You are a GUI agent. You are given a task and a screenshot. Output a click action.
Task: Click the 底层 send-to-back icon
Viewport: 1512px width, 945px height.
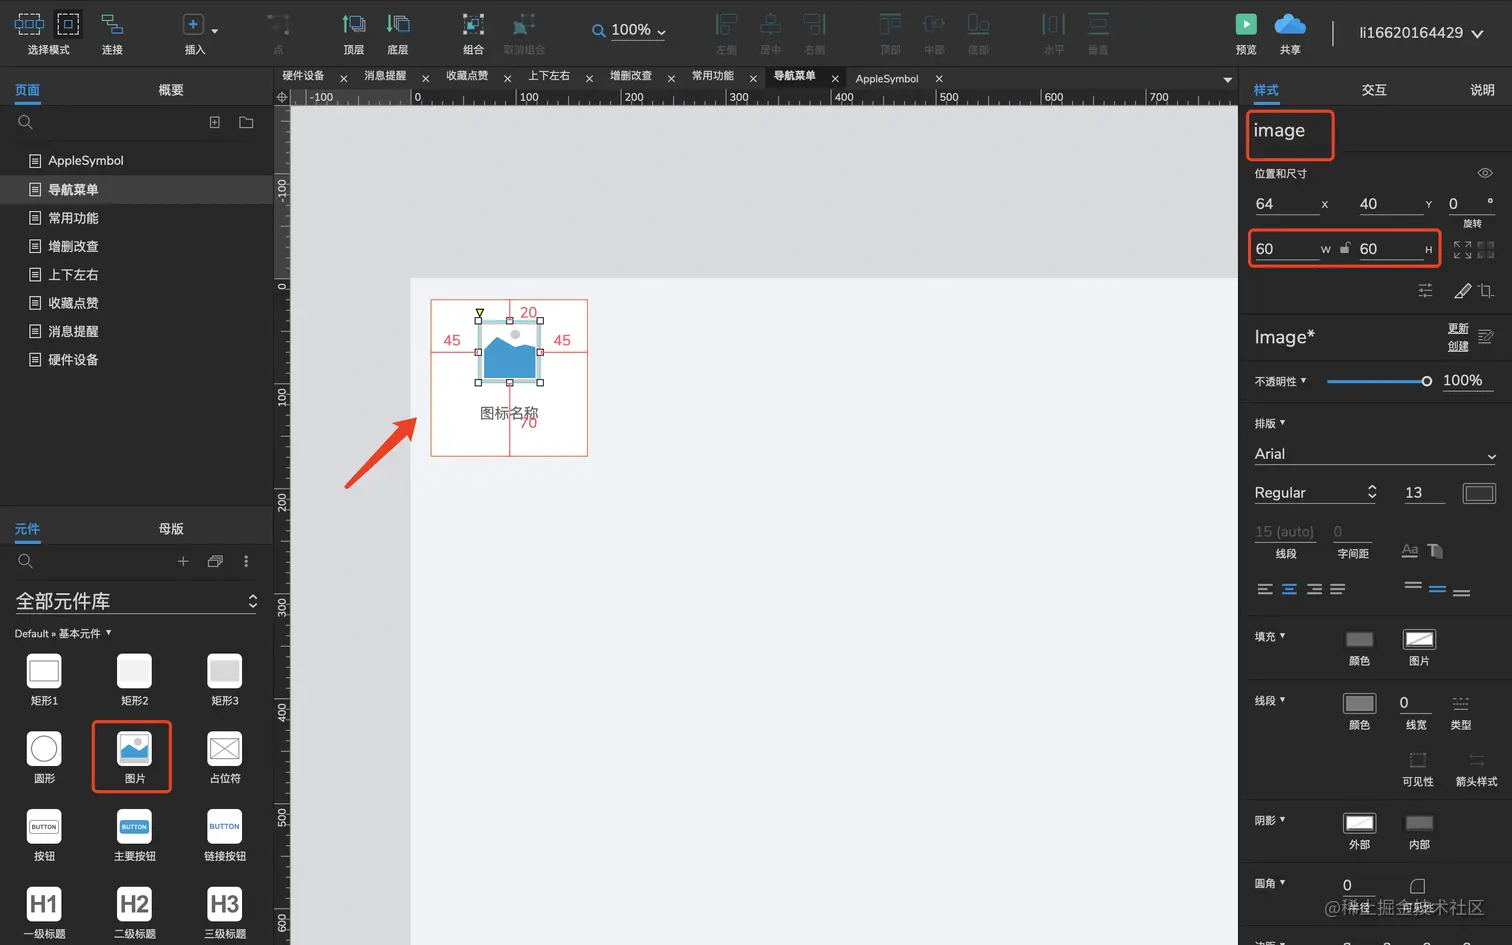(398, 24)
